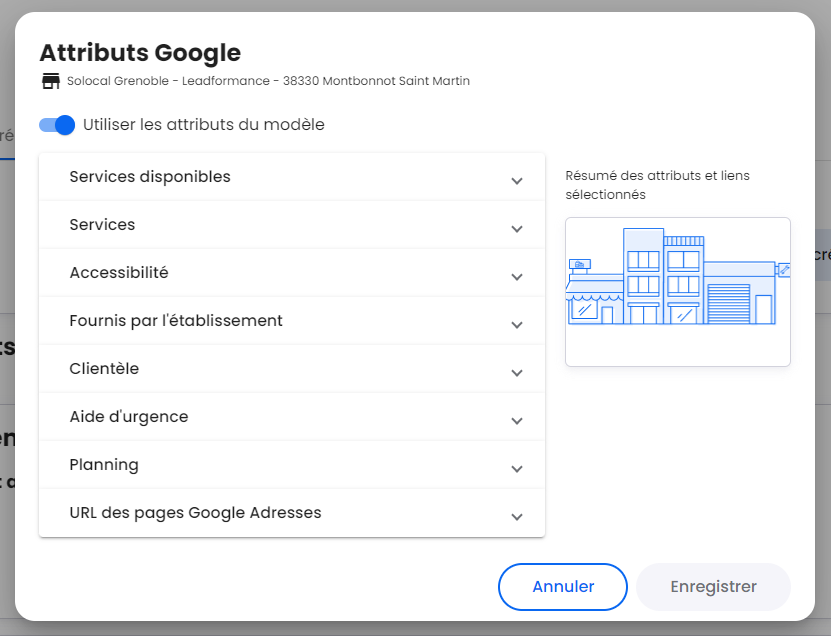This screenshot has height=636, width=831.
Task: Expand the Services disponibles chevron
Action: (x=517, y=181)
